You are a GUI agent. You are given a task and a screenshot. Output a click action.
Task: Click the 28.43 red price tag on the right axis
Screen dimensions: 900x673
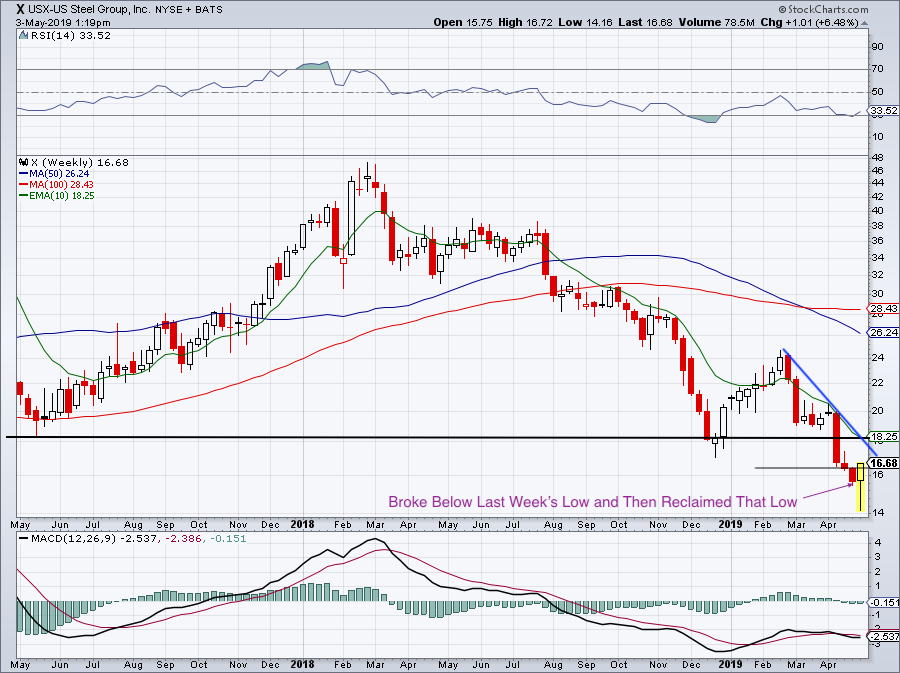pyautogui.click(x=883, y=309)
